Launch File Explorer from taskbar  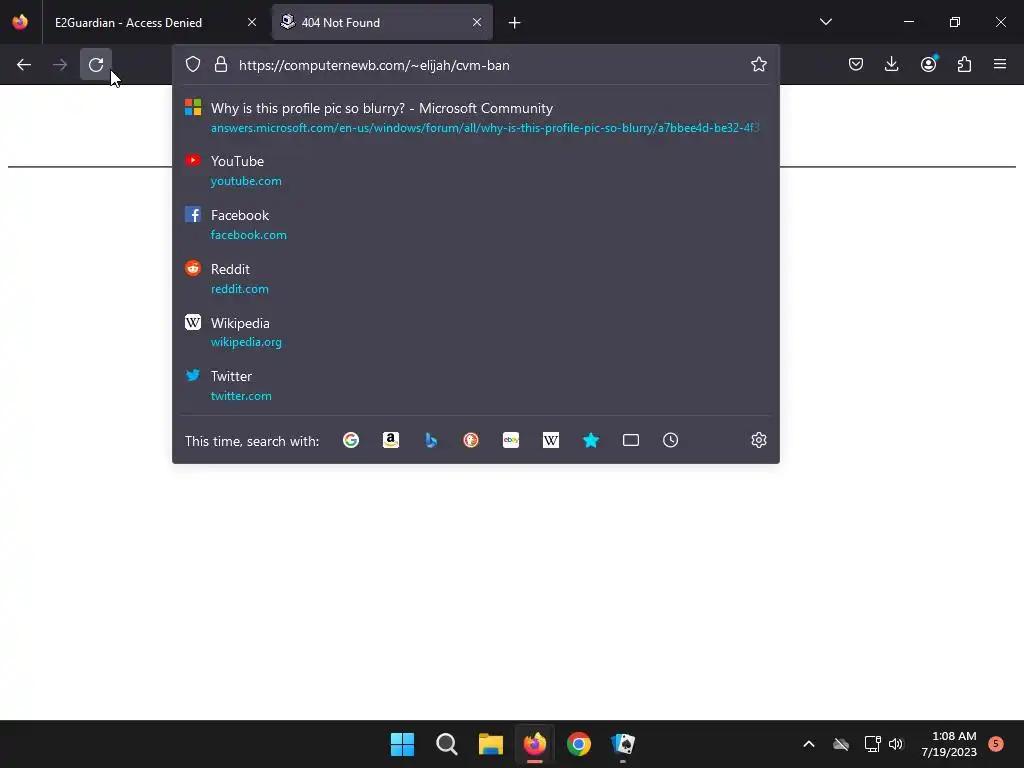[x=490, y=744]
